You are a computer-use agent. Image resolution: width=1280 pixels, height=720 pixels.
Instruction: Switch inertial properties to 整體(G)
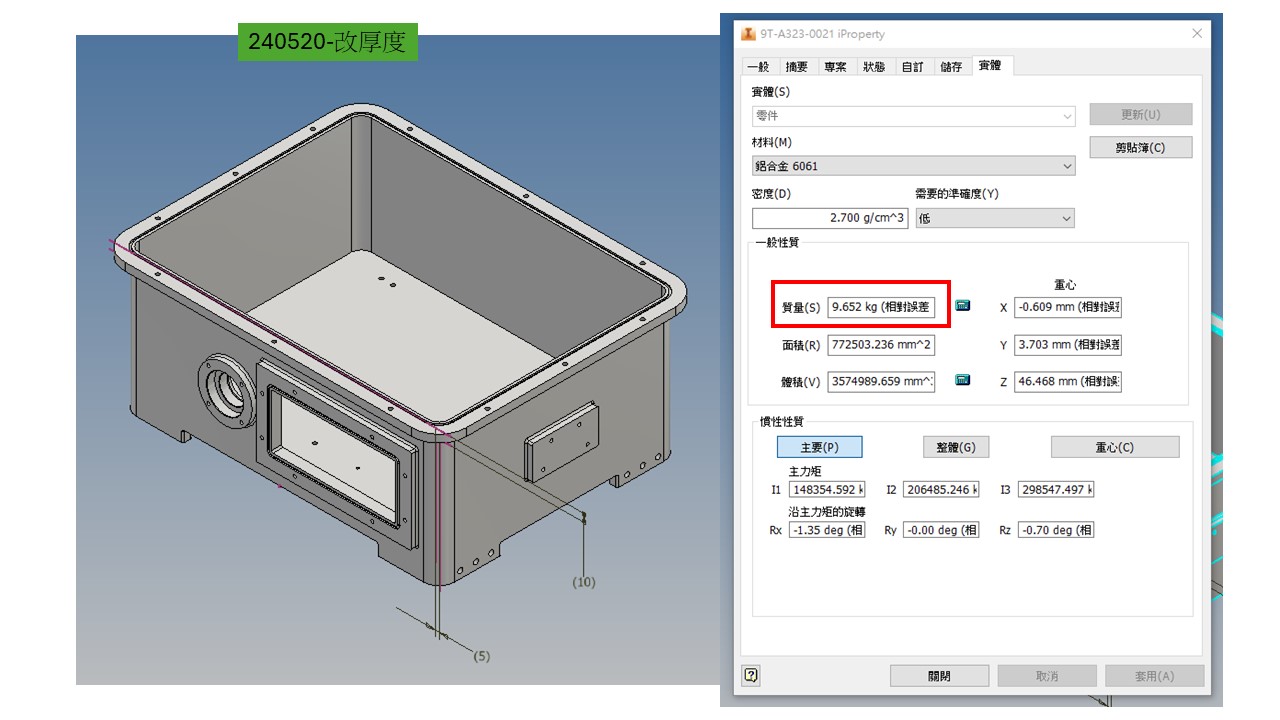[955, 447]
